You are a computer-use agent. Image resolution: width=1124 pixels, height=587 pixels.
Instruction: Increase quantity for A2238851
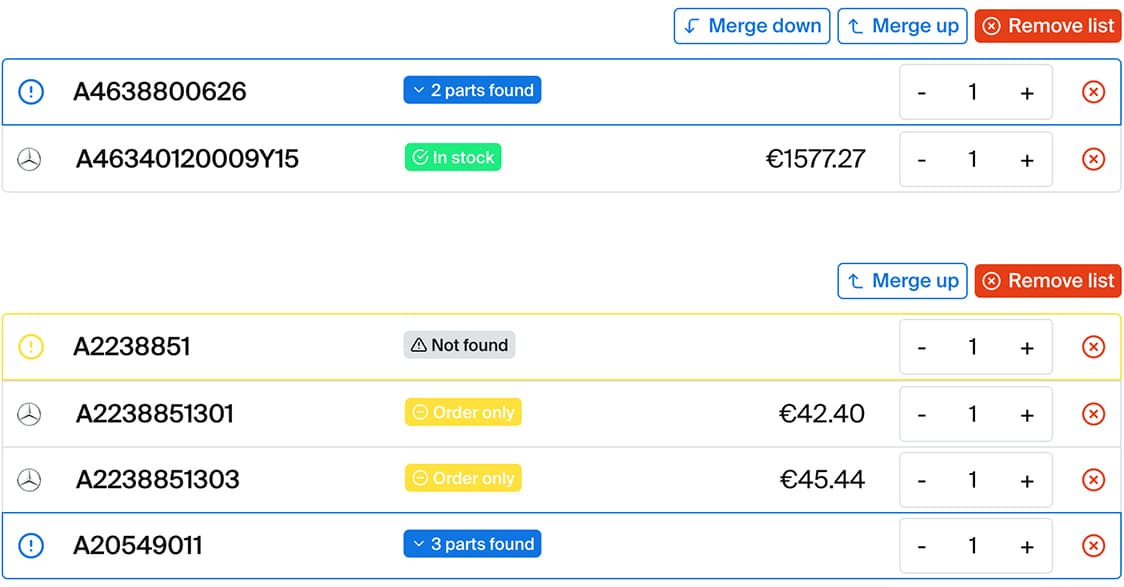1027,348
